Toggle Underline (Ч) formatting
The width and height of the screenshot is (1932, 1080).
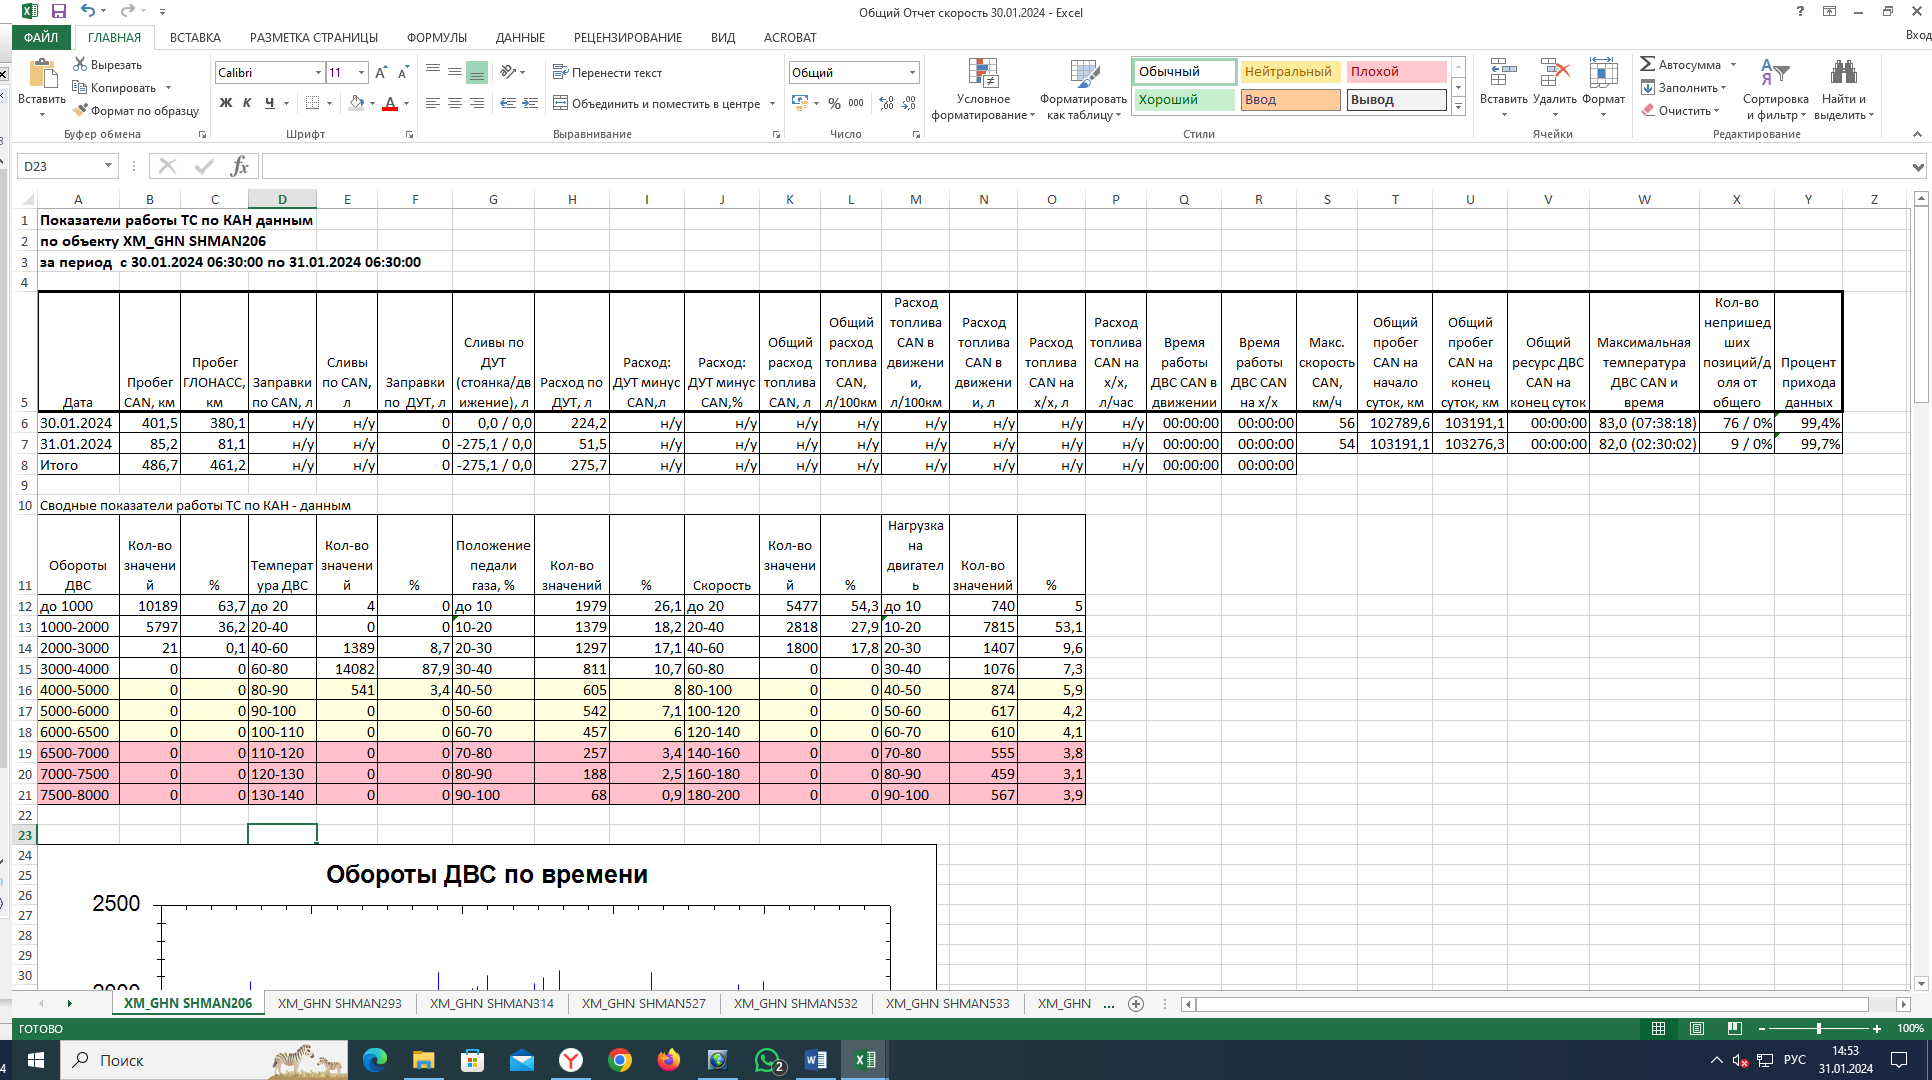coord(269,103)
